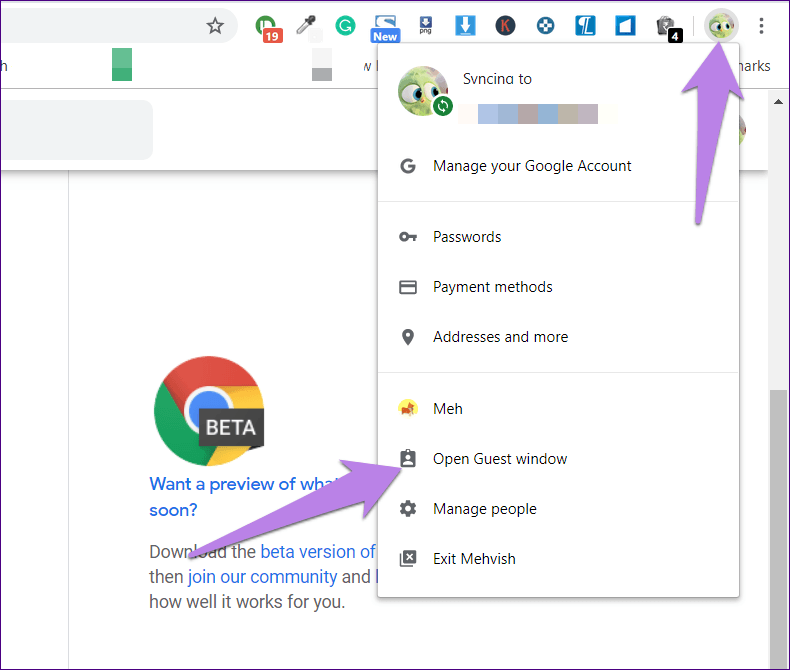790x670 pixels.
Task: Click the profile avatar in the toolbar
Action: click(x=720, y=26)
